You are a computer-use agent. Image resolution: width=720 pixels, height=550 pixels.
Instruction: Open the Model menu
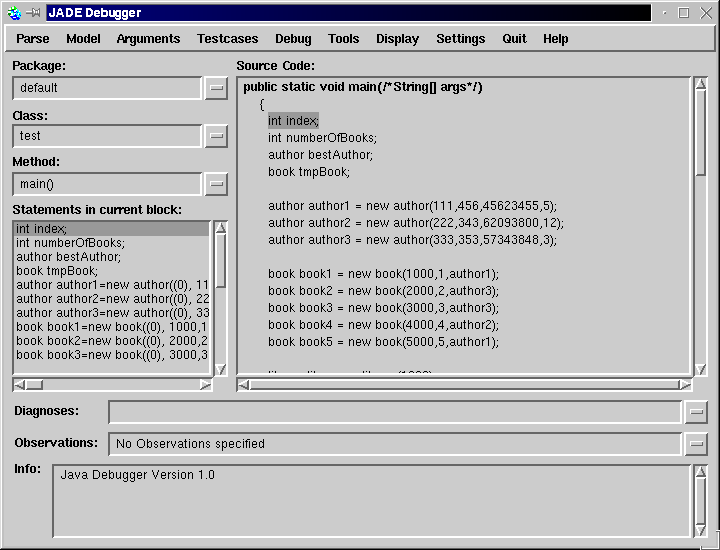(x=83, y=39)
